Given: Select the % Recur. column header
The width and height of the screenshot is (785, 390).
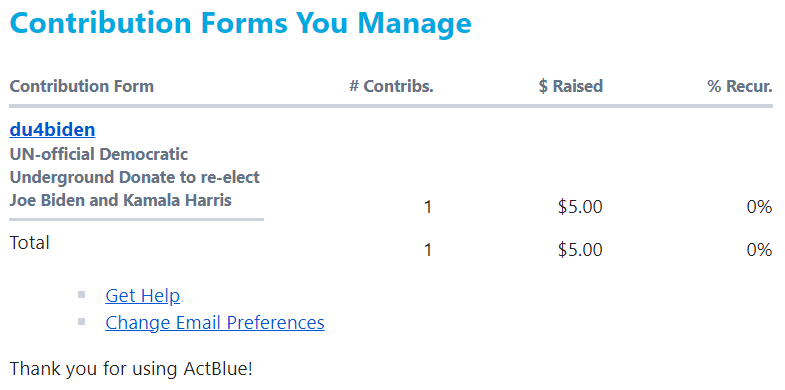Looking at the screenshot, I should [x=740, y=86].
